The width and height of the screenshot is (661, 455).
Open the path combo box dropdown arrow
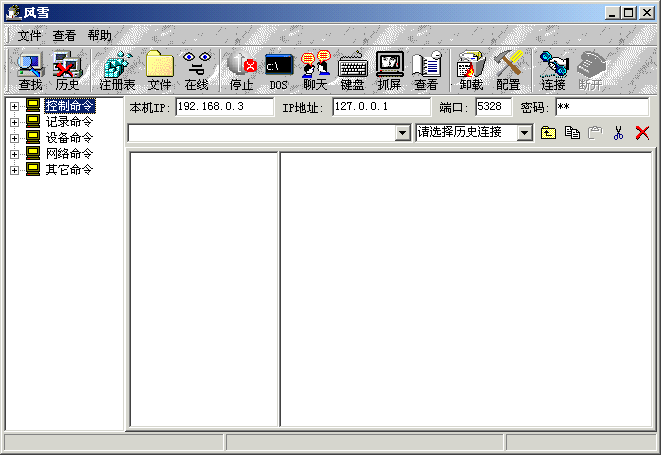[403, 132]
